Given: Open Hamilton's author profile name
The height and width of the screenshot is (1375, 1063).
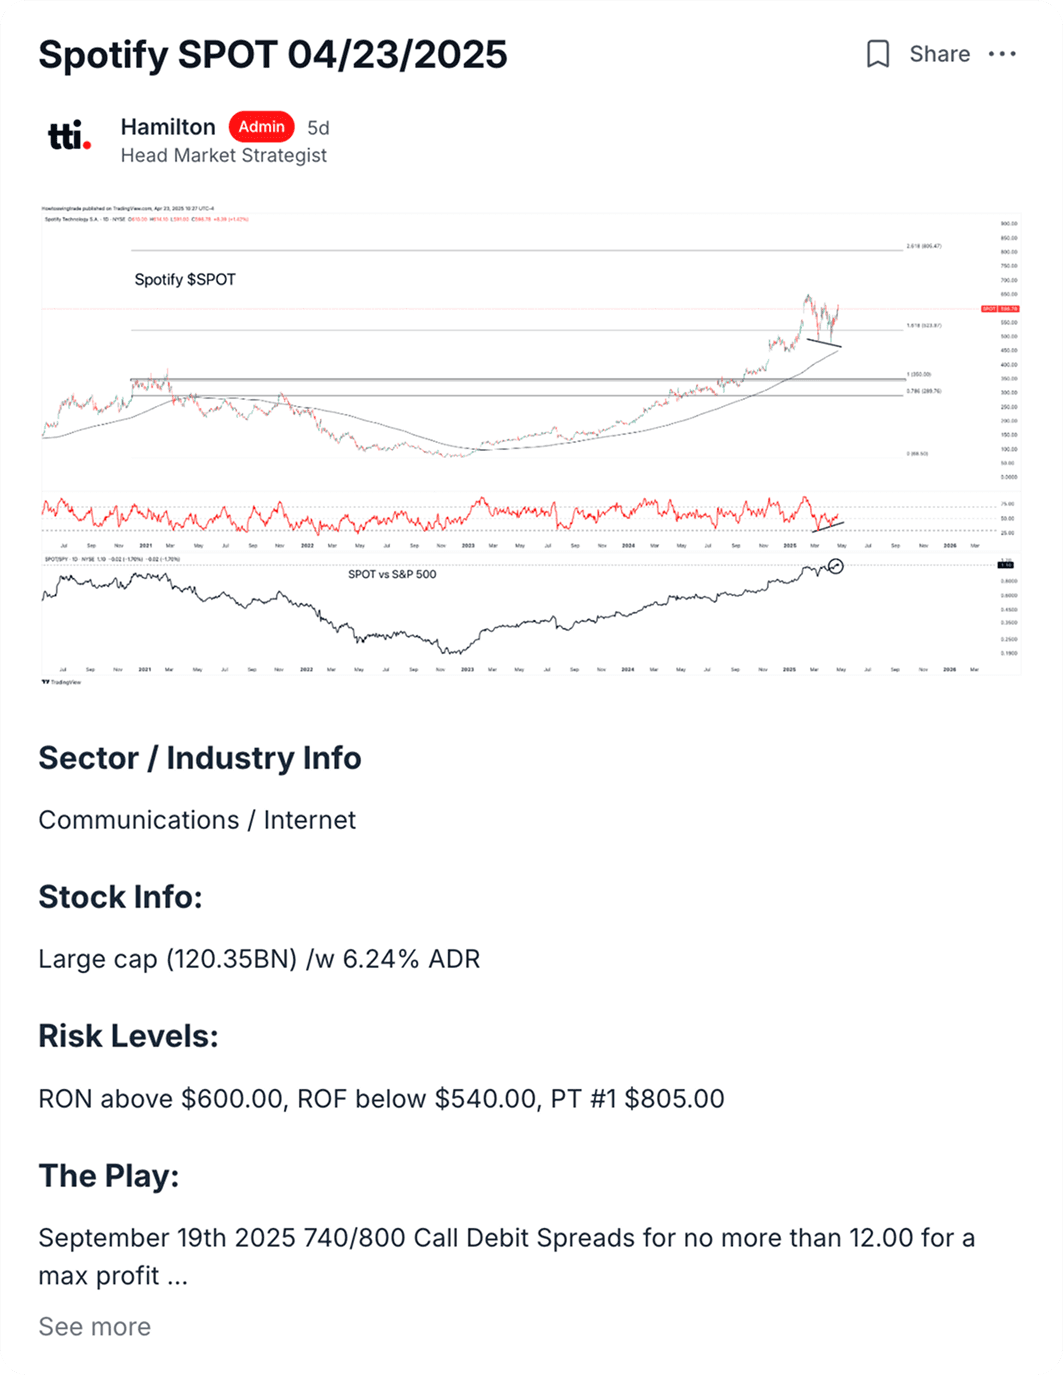Looking at the screenshot, I should (168, 127).
